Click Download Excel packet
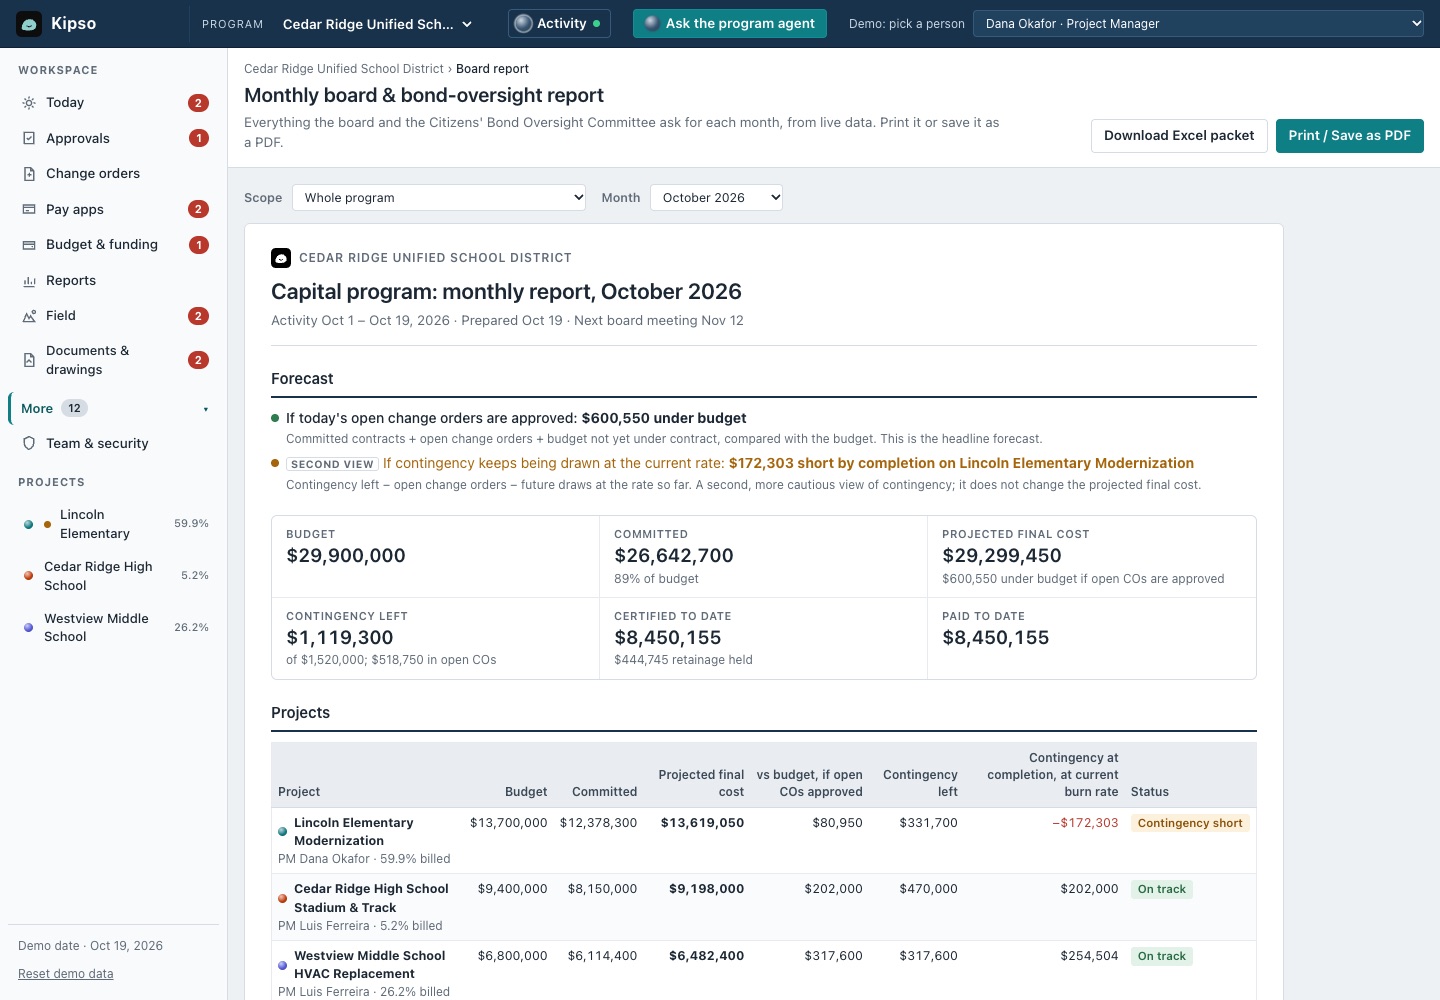The height and width of the screenshot is (1000, 1440). point(1179,136)
